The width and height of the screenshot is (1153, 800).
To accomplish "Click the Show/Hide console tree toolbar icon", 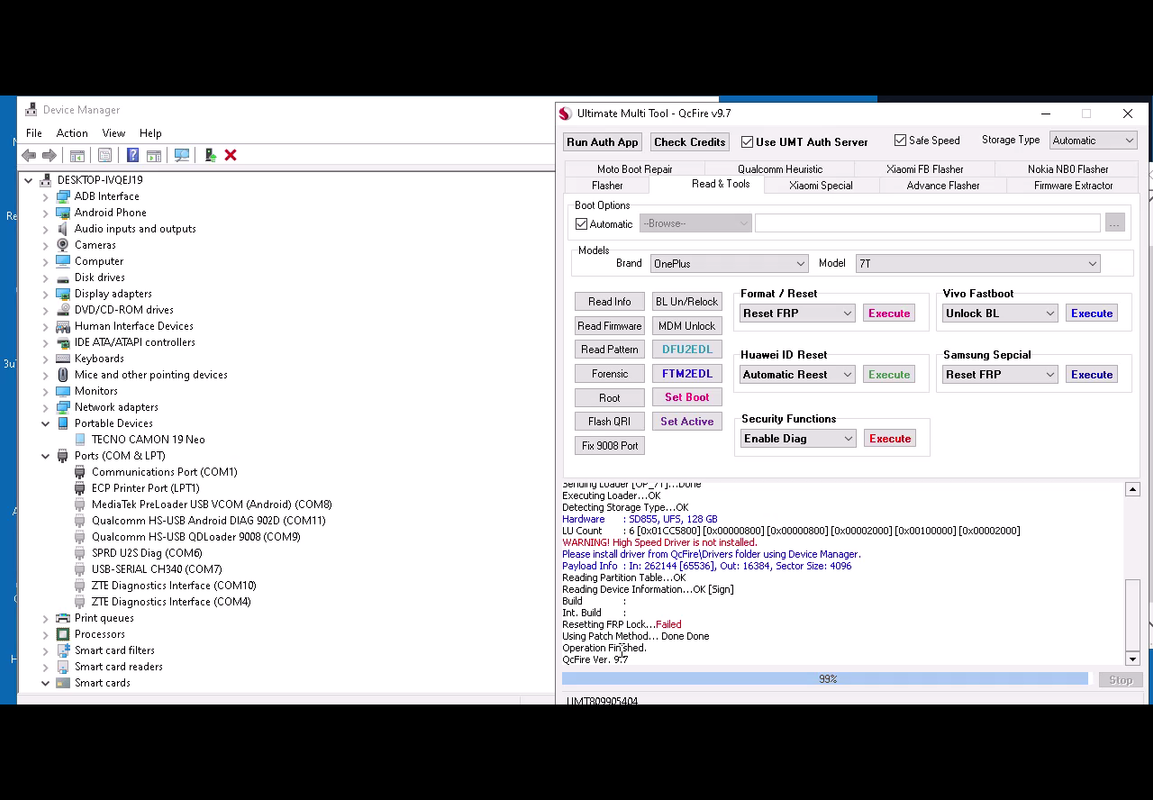I will [77, 155].
